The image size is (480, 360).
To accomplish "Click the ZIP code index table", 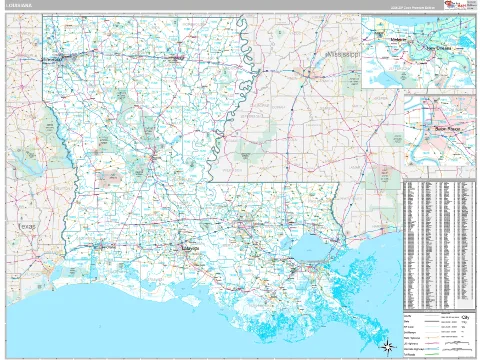I will (x=439, y=246).
